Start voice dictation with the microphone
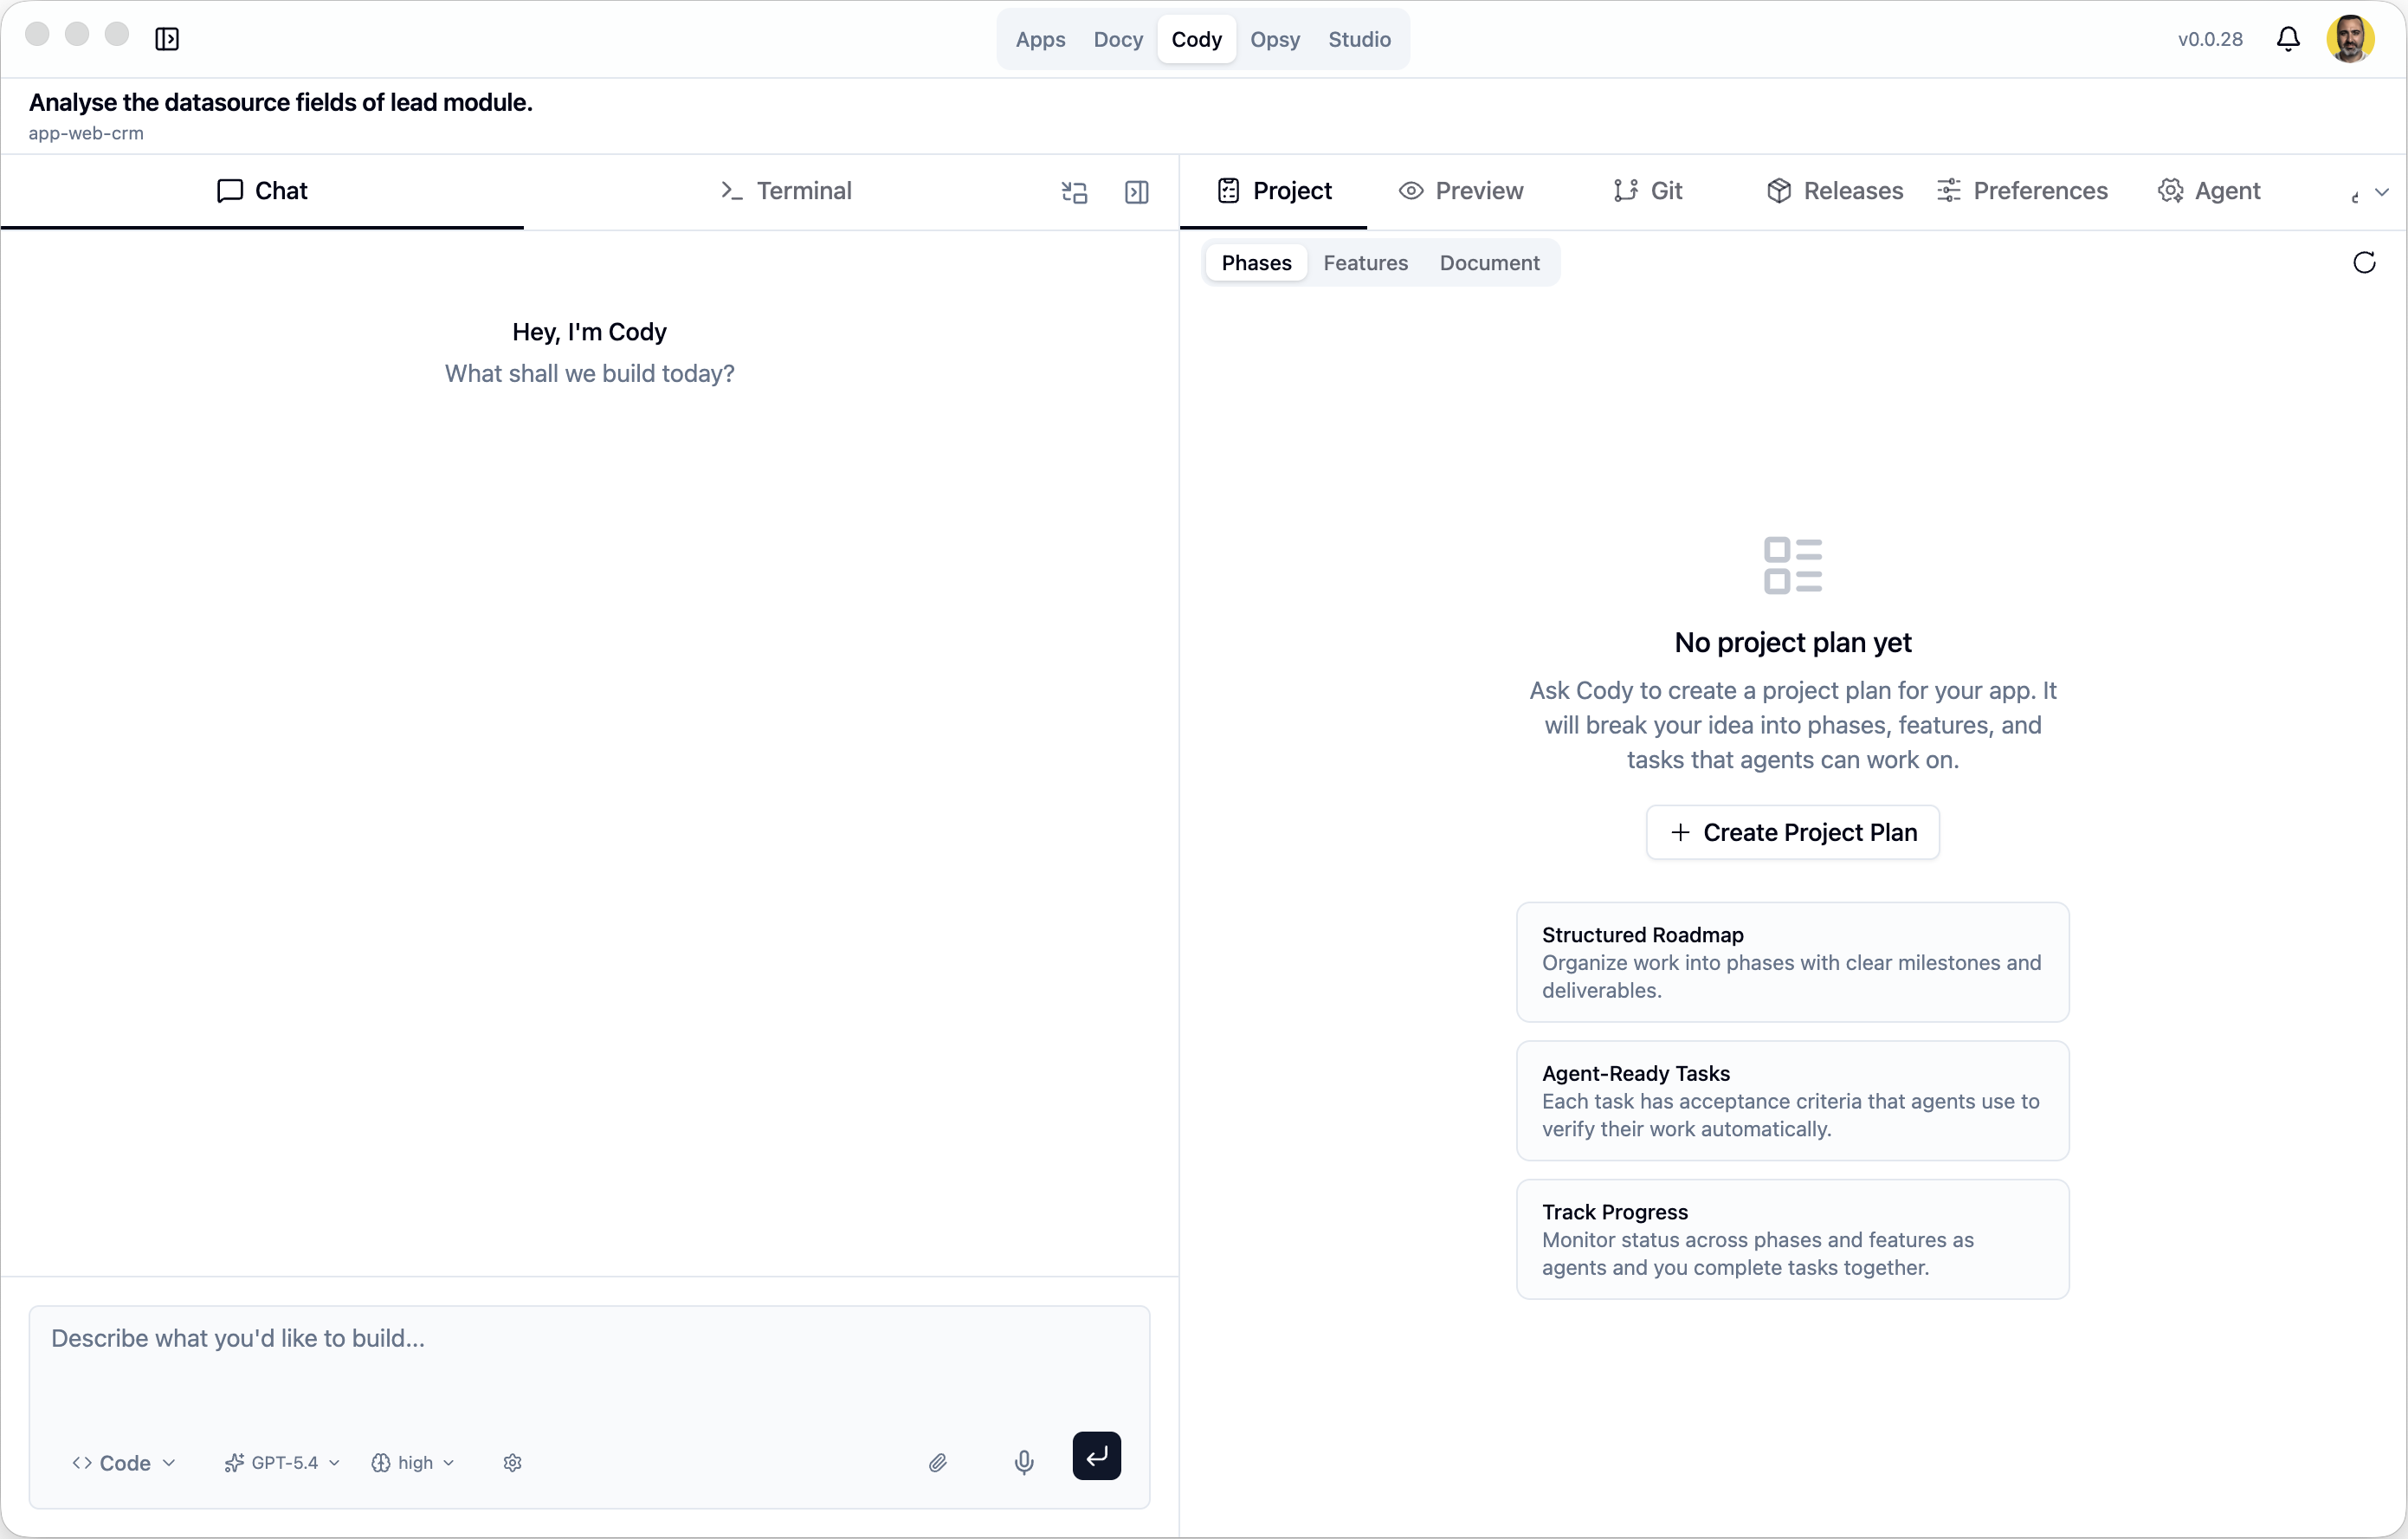Screen dimensions: 2408x1539 coord(1023,1462)
